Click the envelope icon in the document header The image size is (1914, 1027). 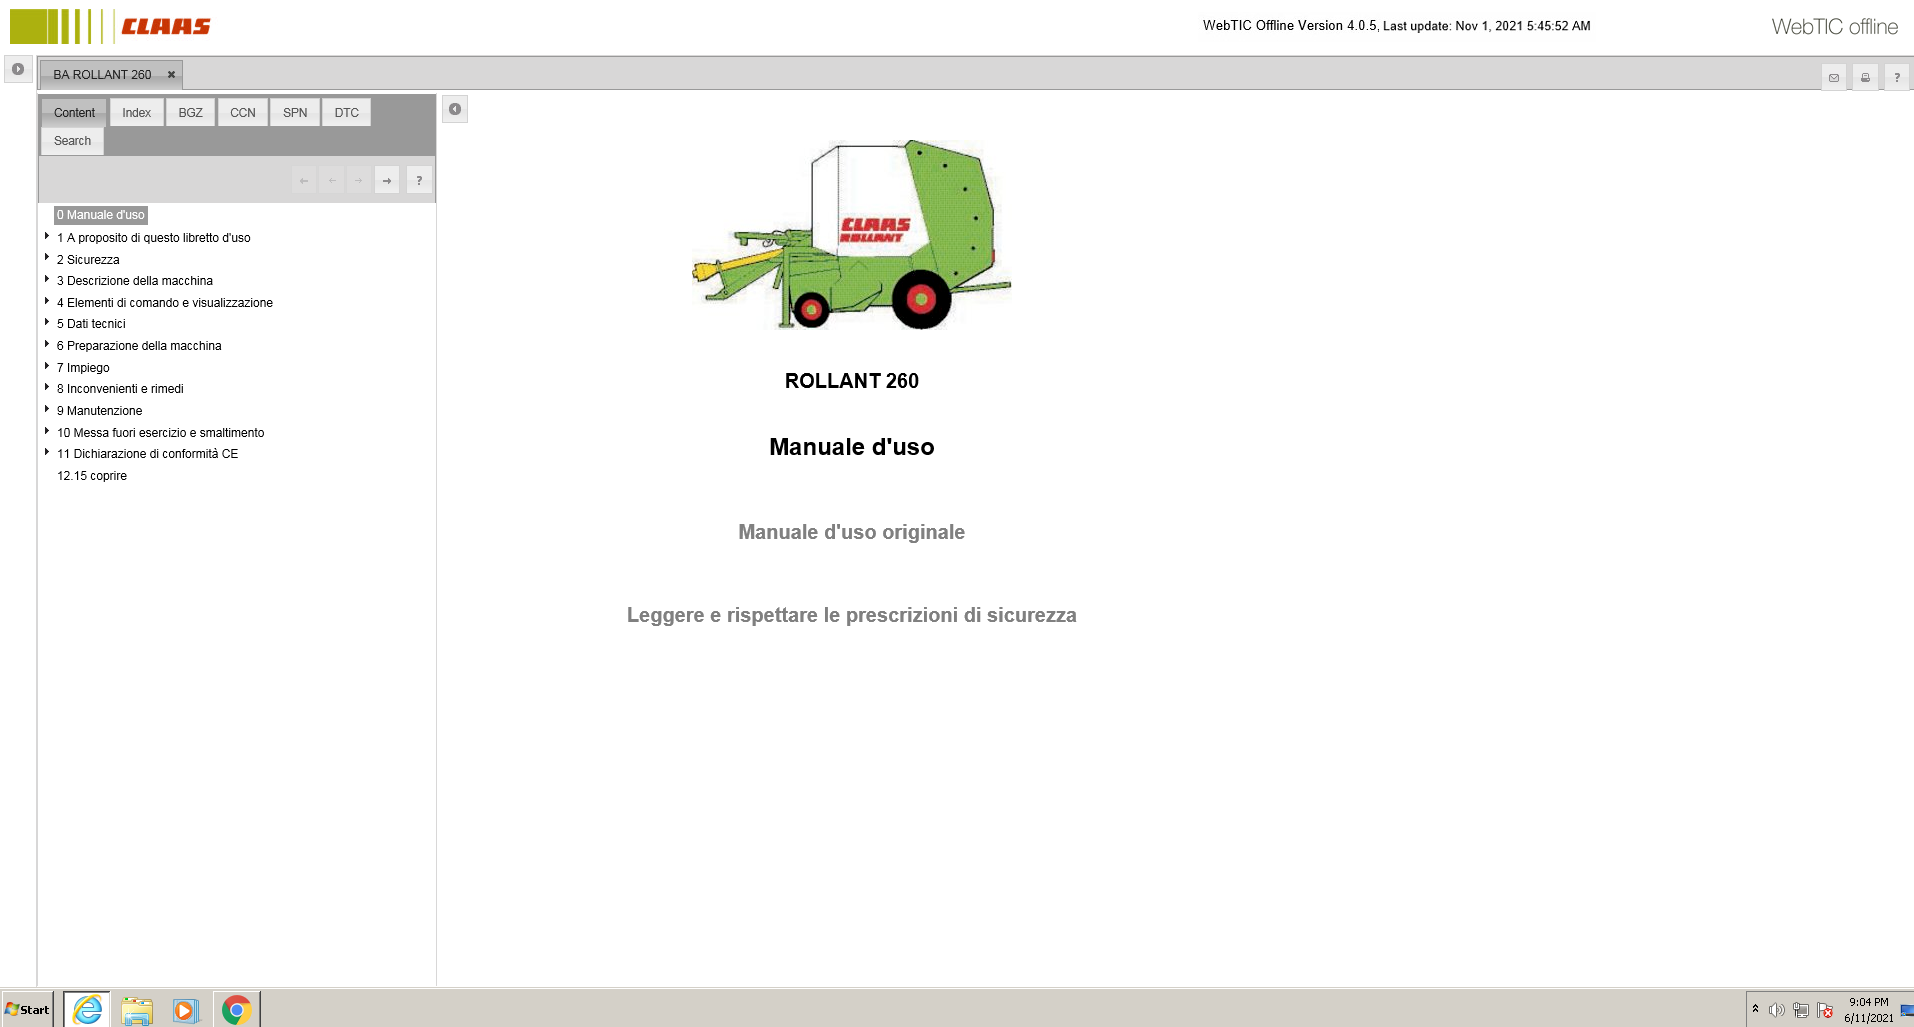click(1834, 77)
